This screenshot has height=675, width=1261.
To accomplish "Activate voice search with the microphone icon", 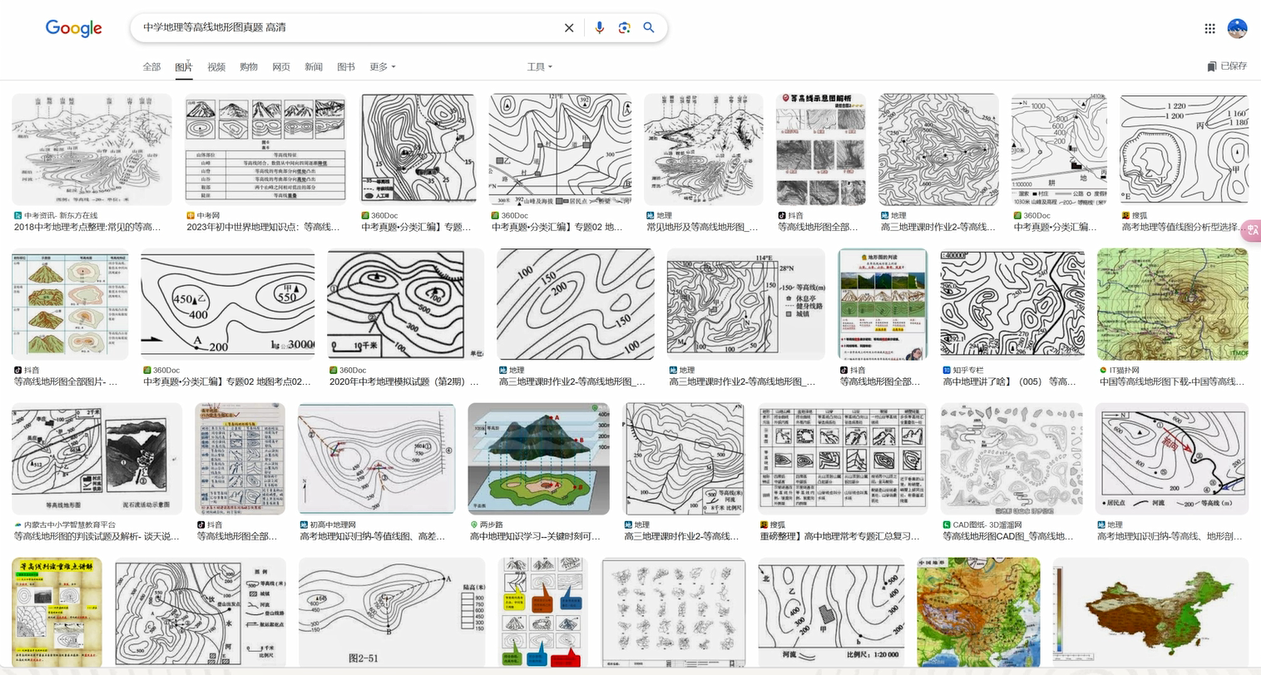I will (599, 27).
